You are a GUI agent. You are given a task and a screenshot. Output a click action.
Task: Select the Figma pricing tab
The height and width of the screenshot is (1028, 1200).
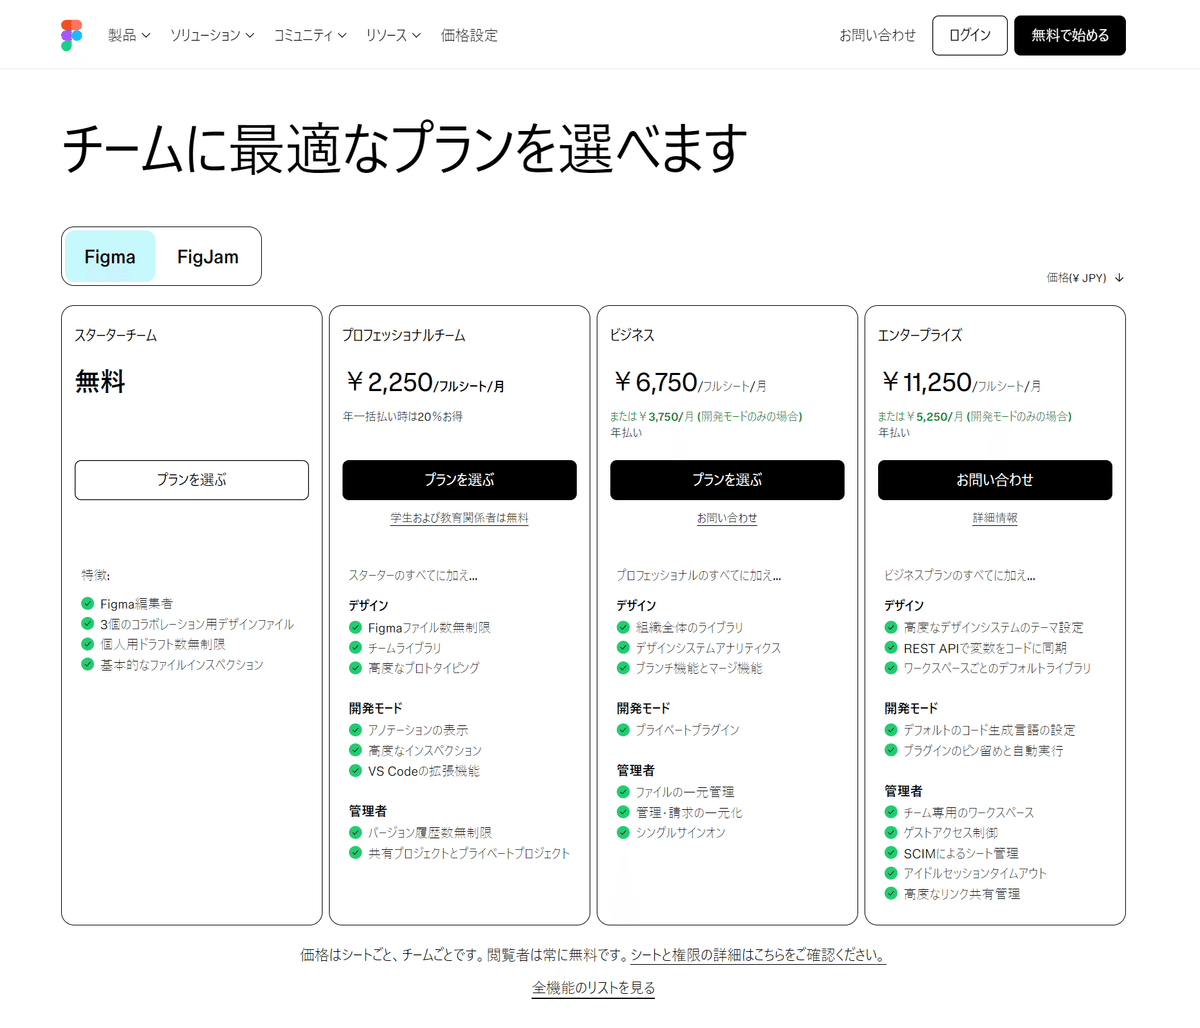coord(110,257)
